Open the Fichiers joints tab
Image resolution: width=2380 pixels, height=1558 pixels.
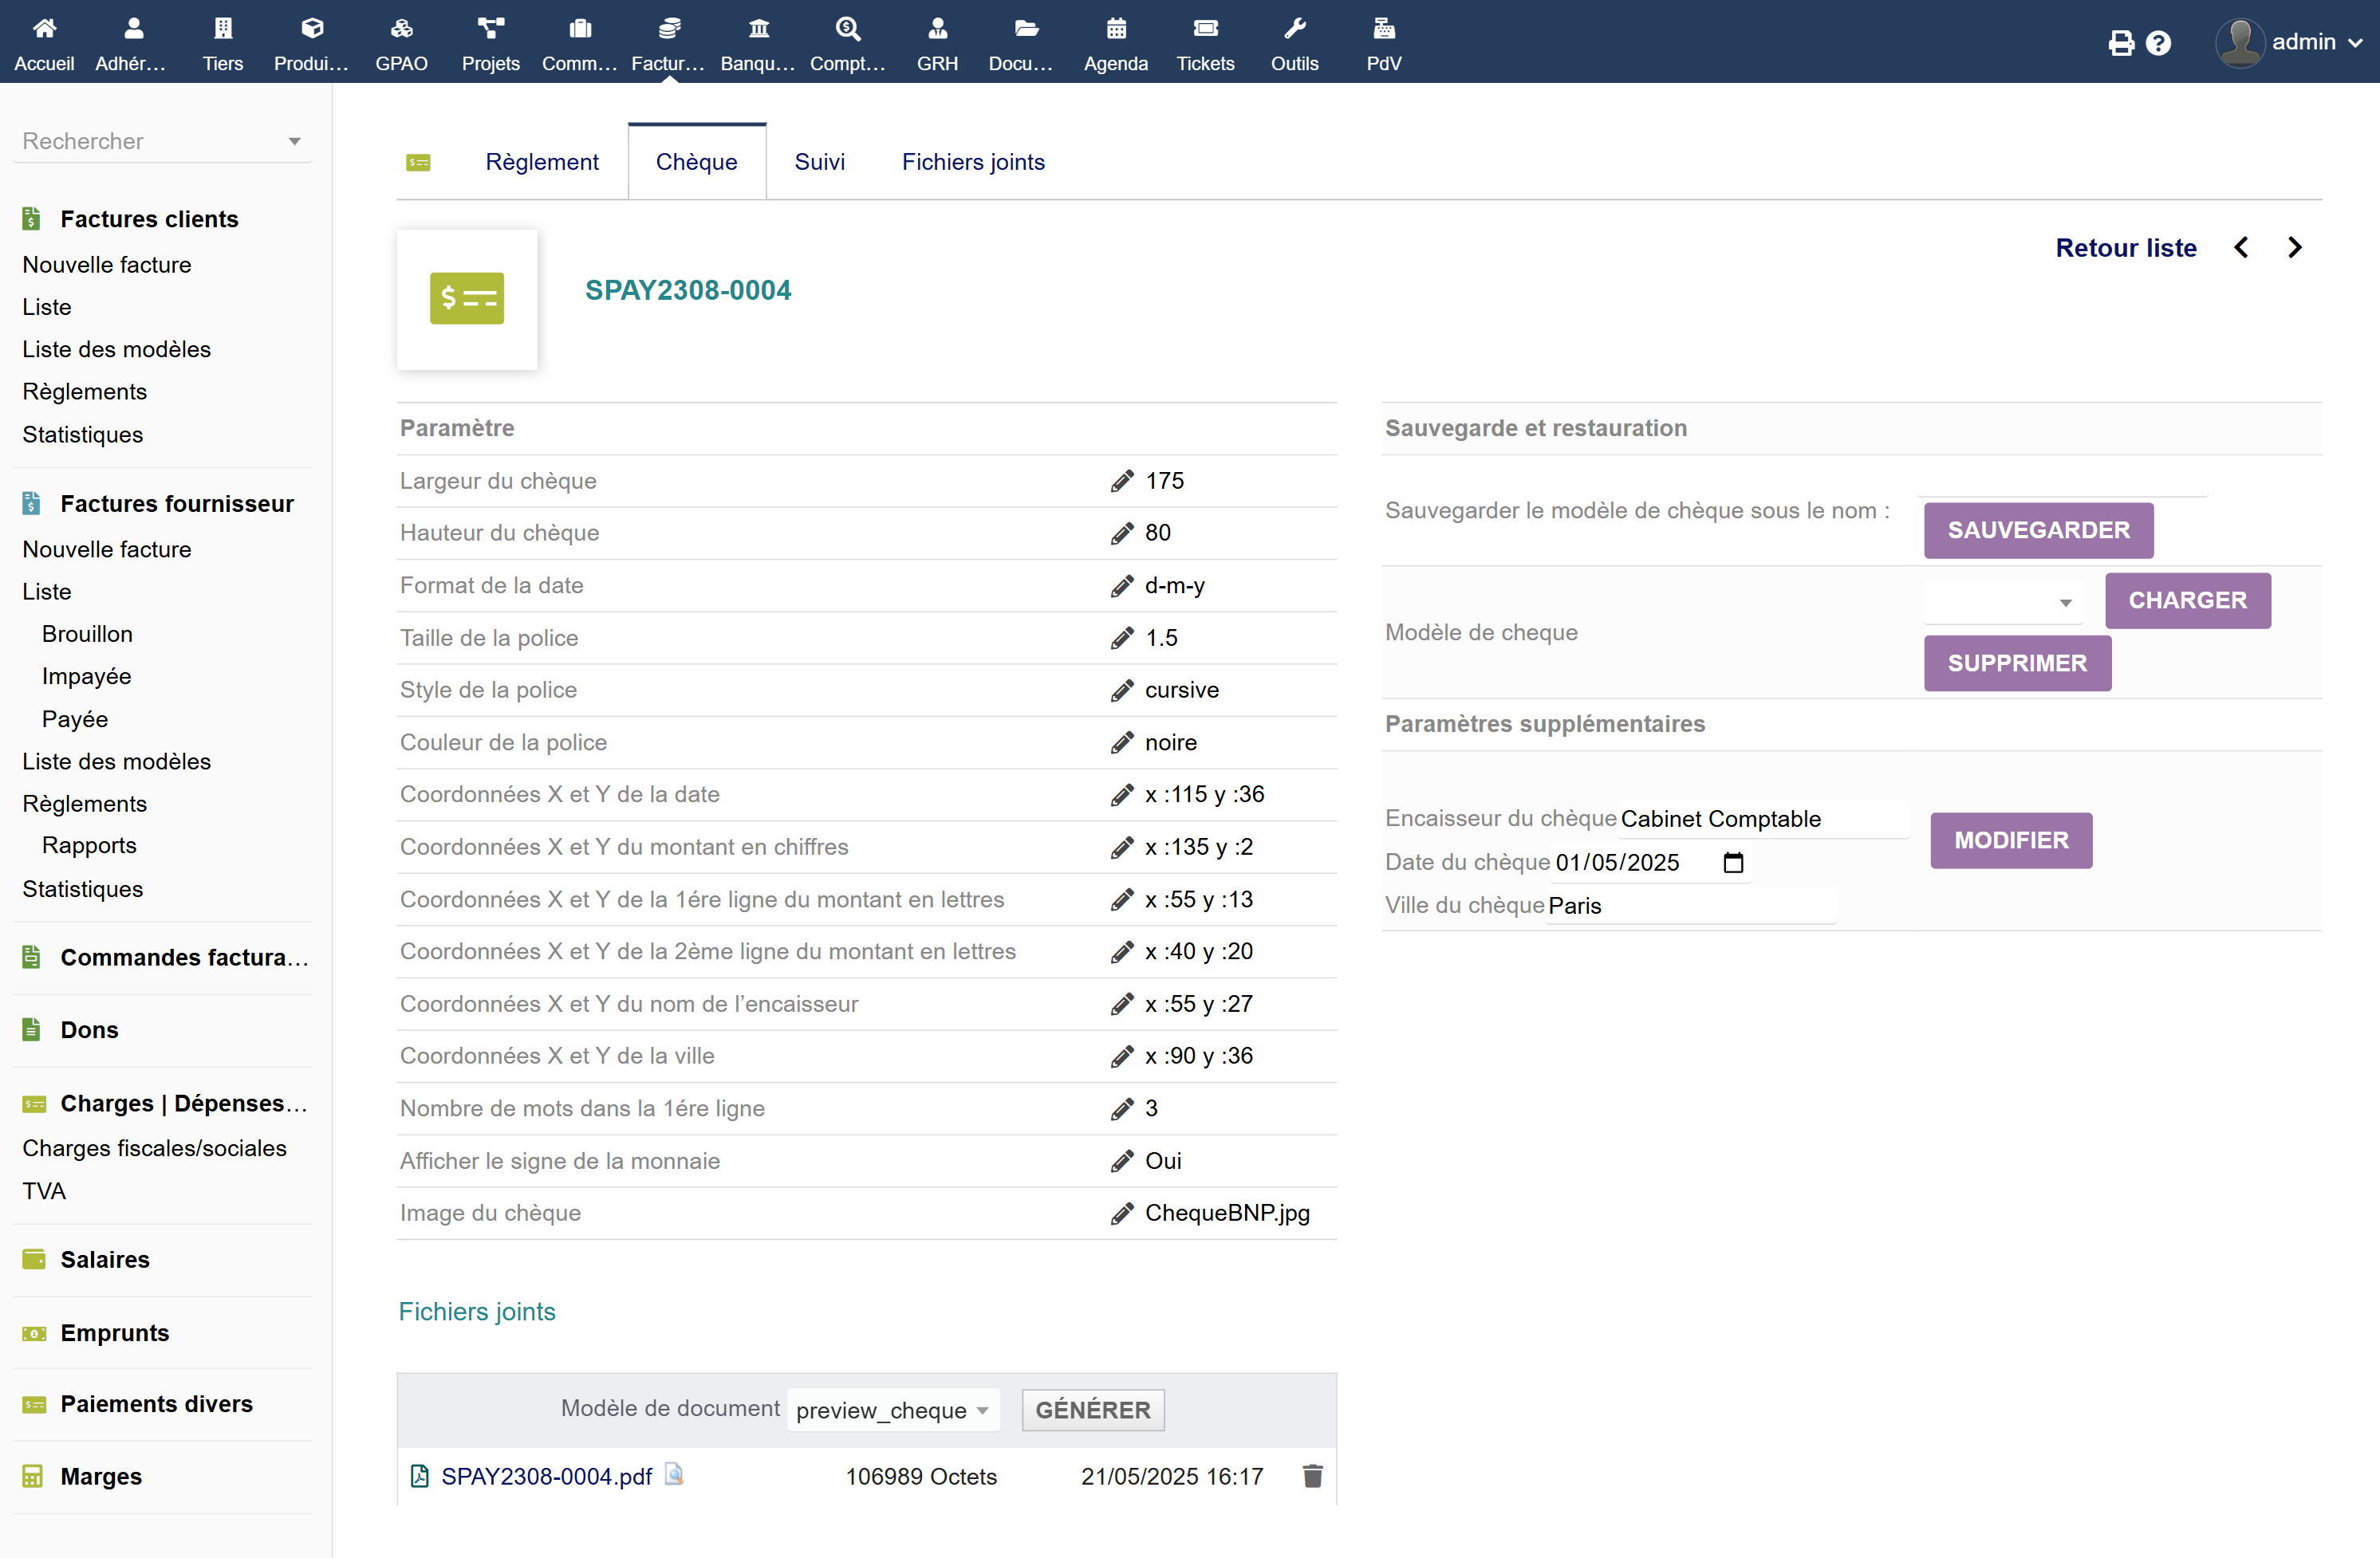(972, 162)
